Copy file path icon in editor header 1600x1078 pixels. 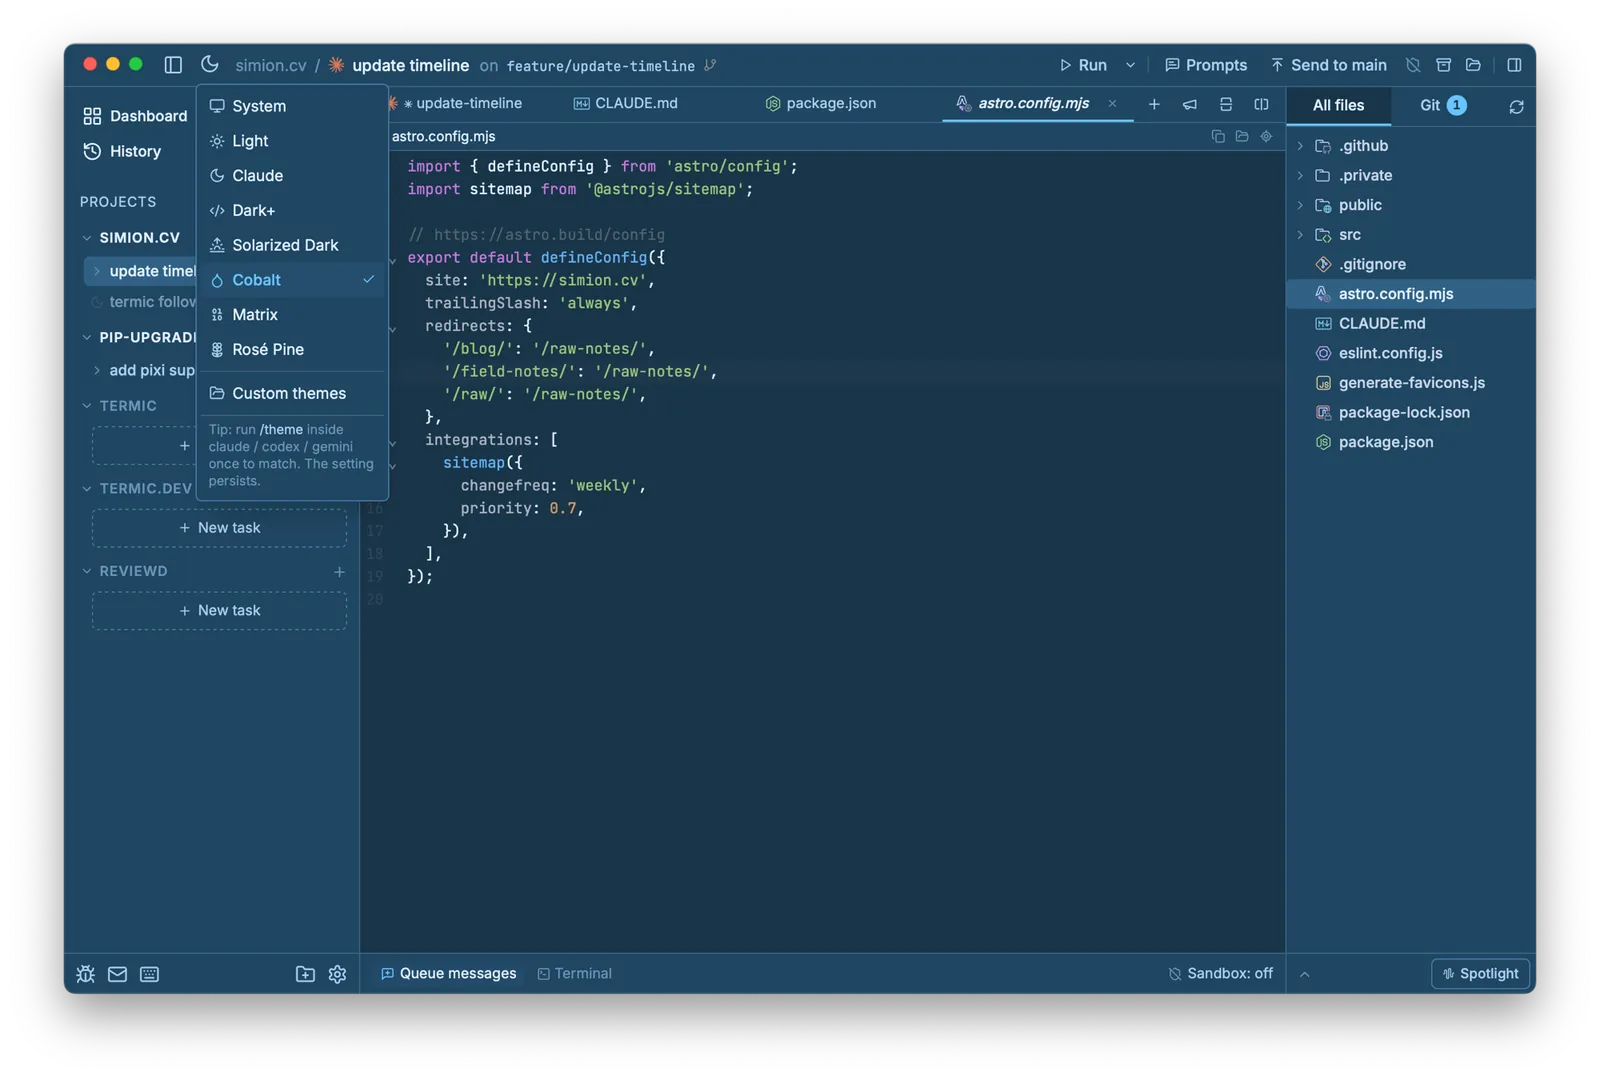click(1218, 136)
